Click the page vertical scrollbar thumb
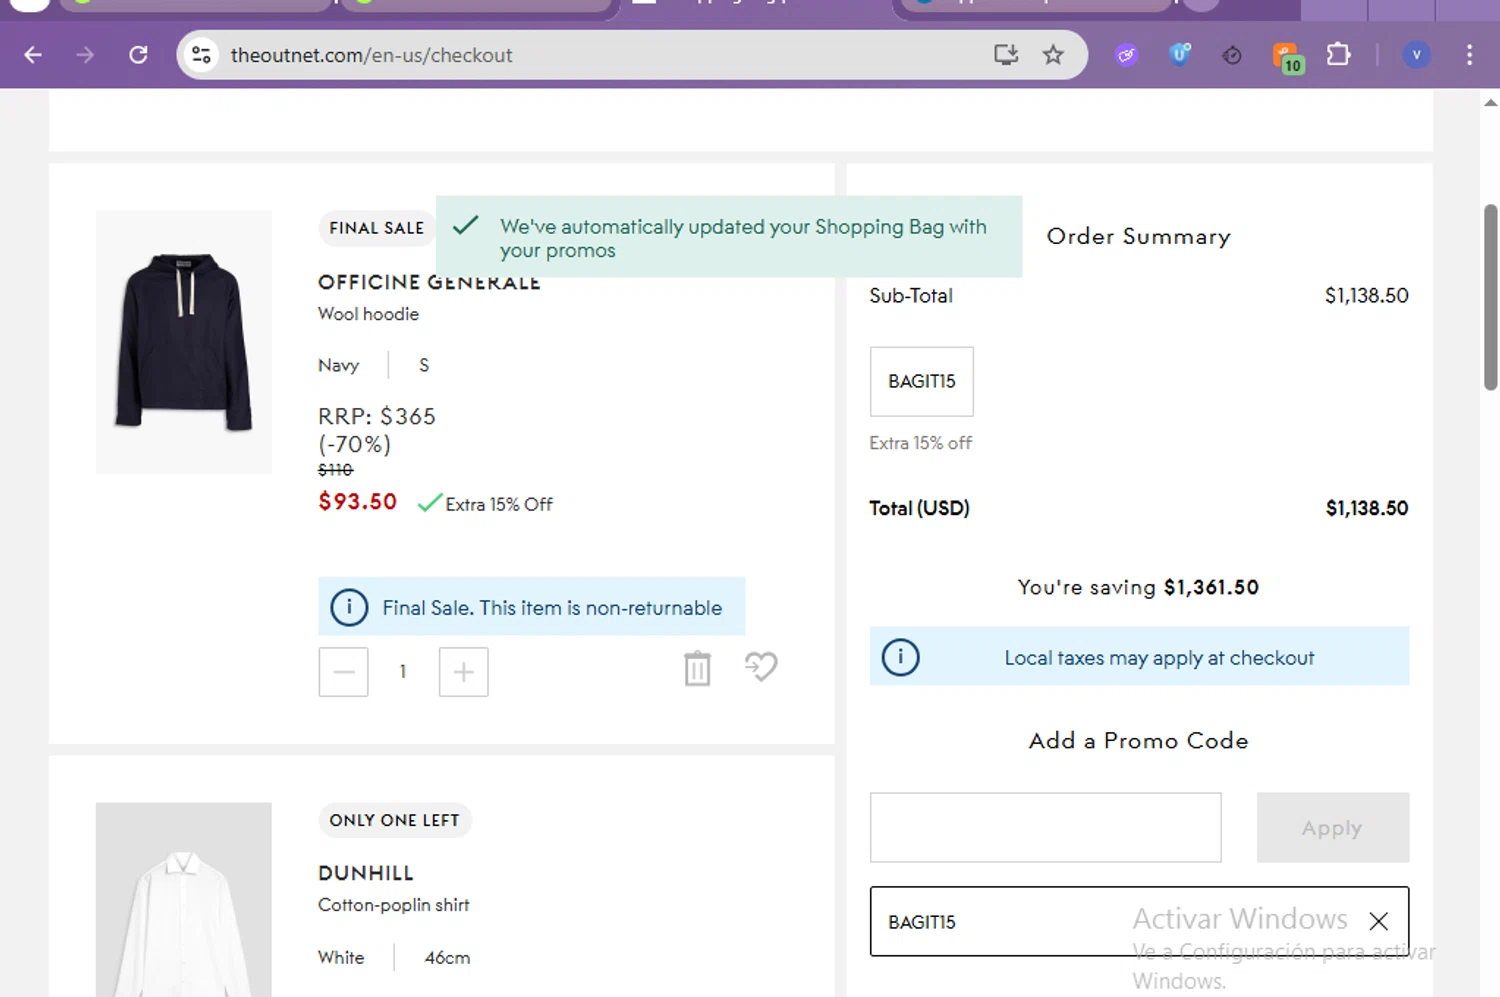 1490,297
